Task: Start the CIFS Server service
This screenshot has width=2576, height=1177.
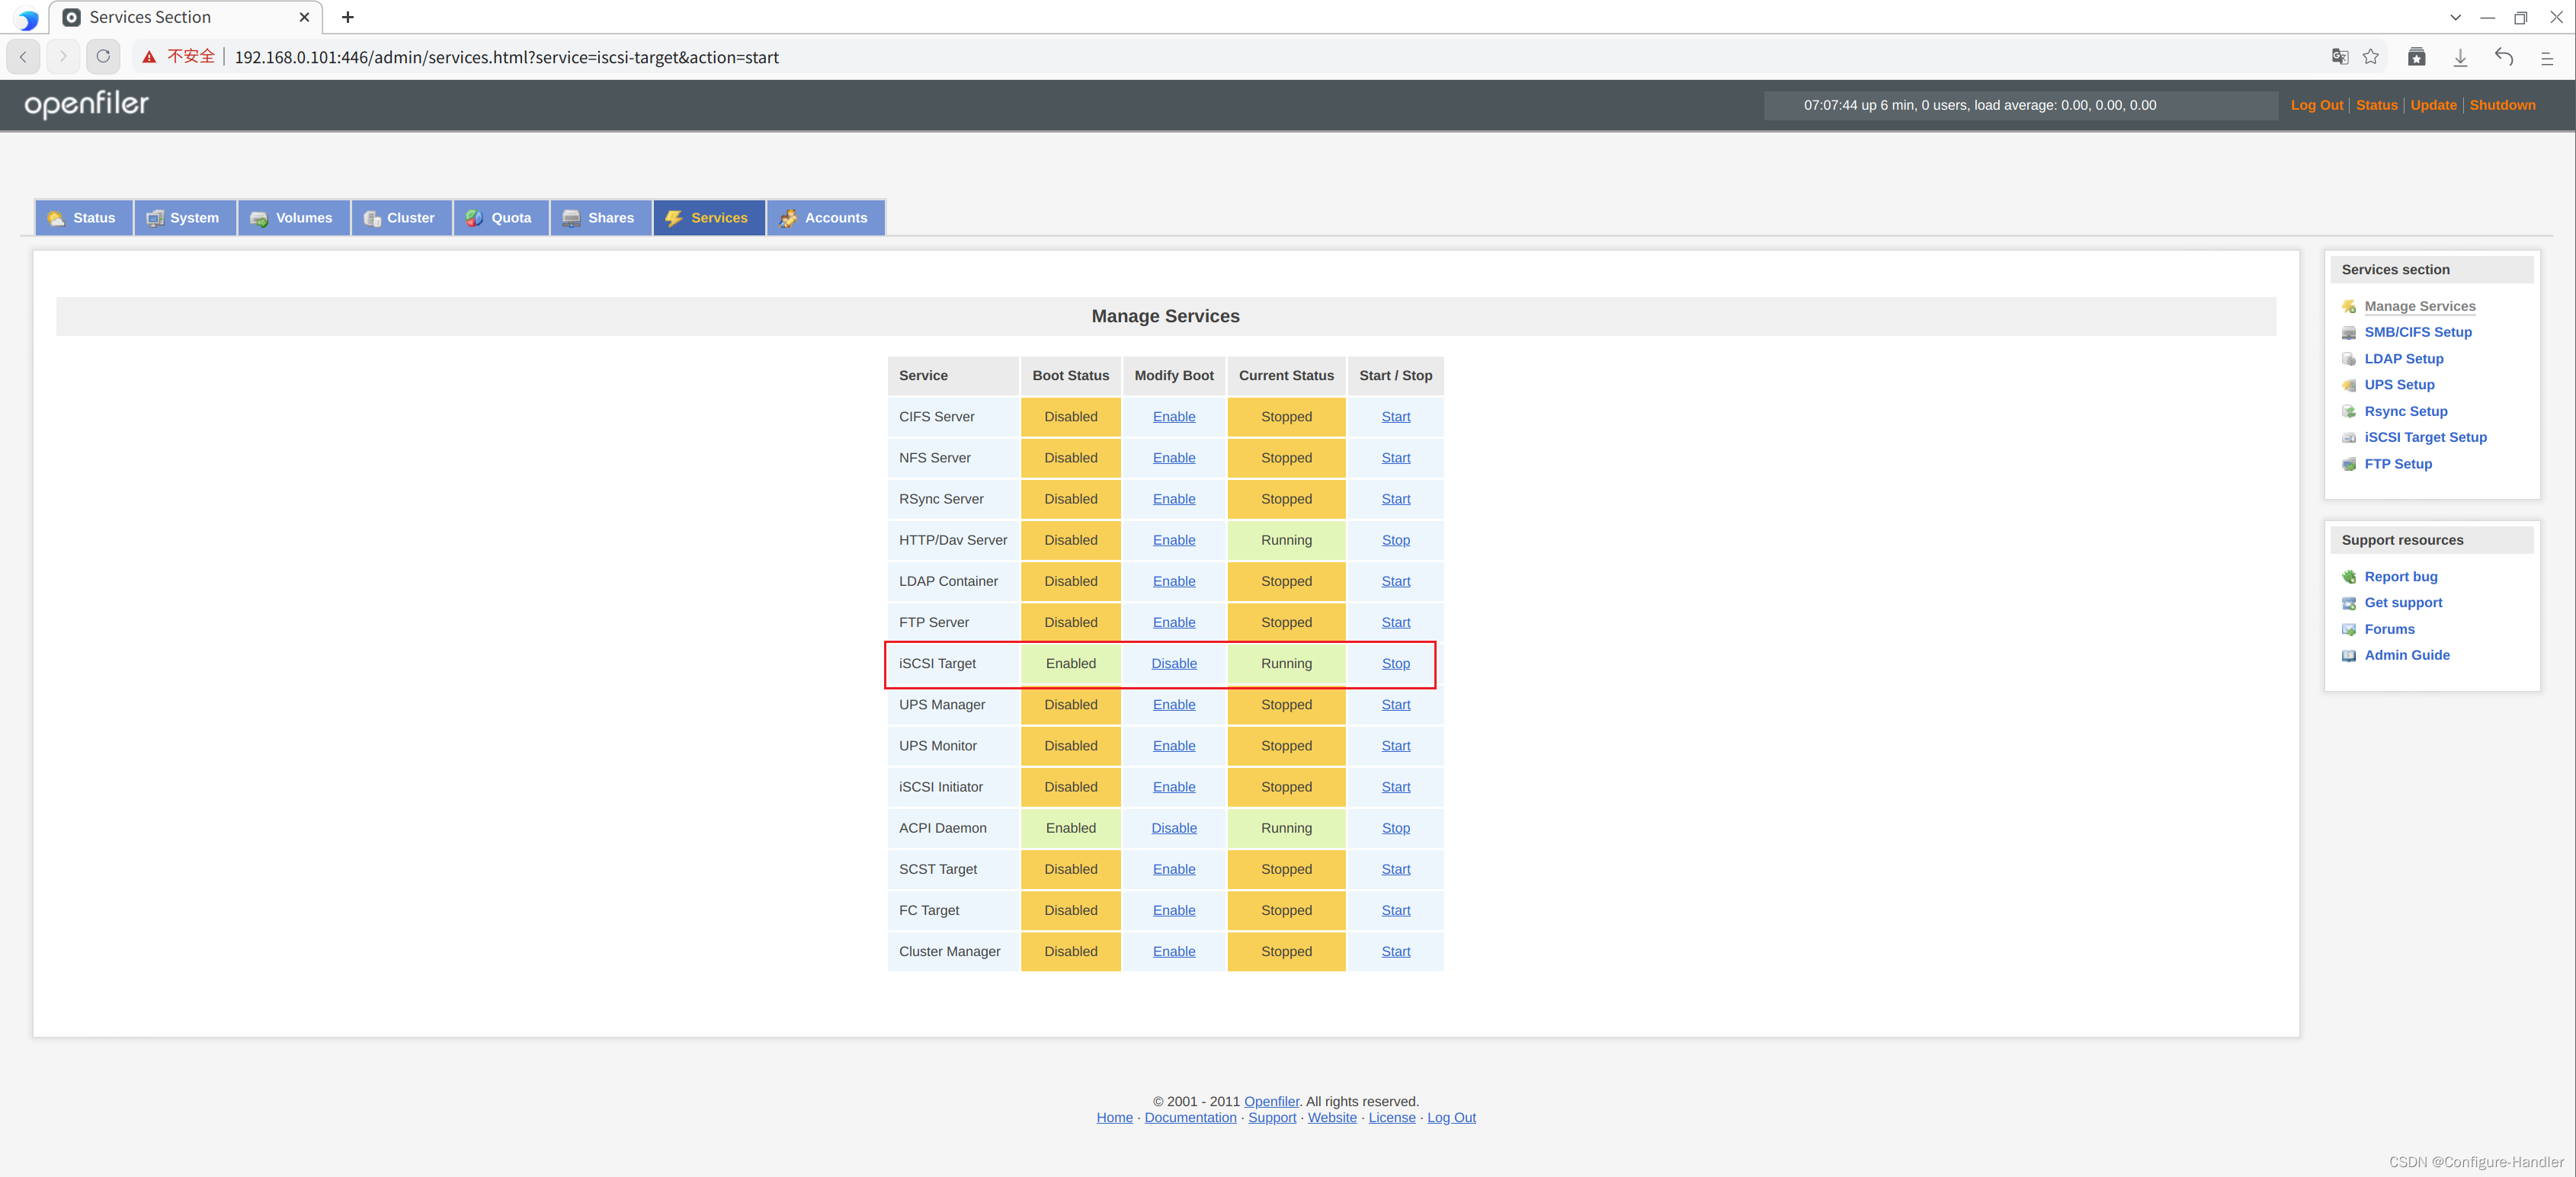Action: (1395, 417)
